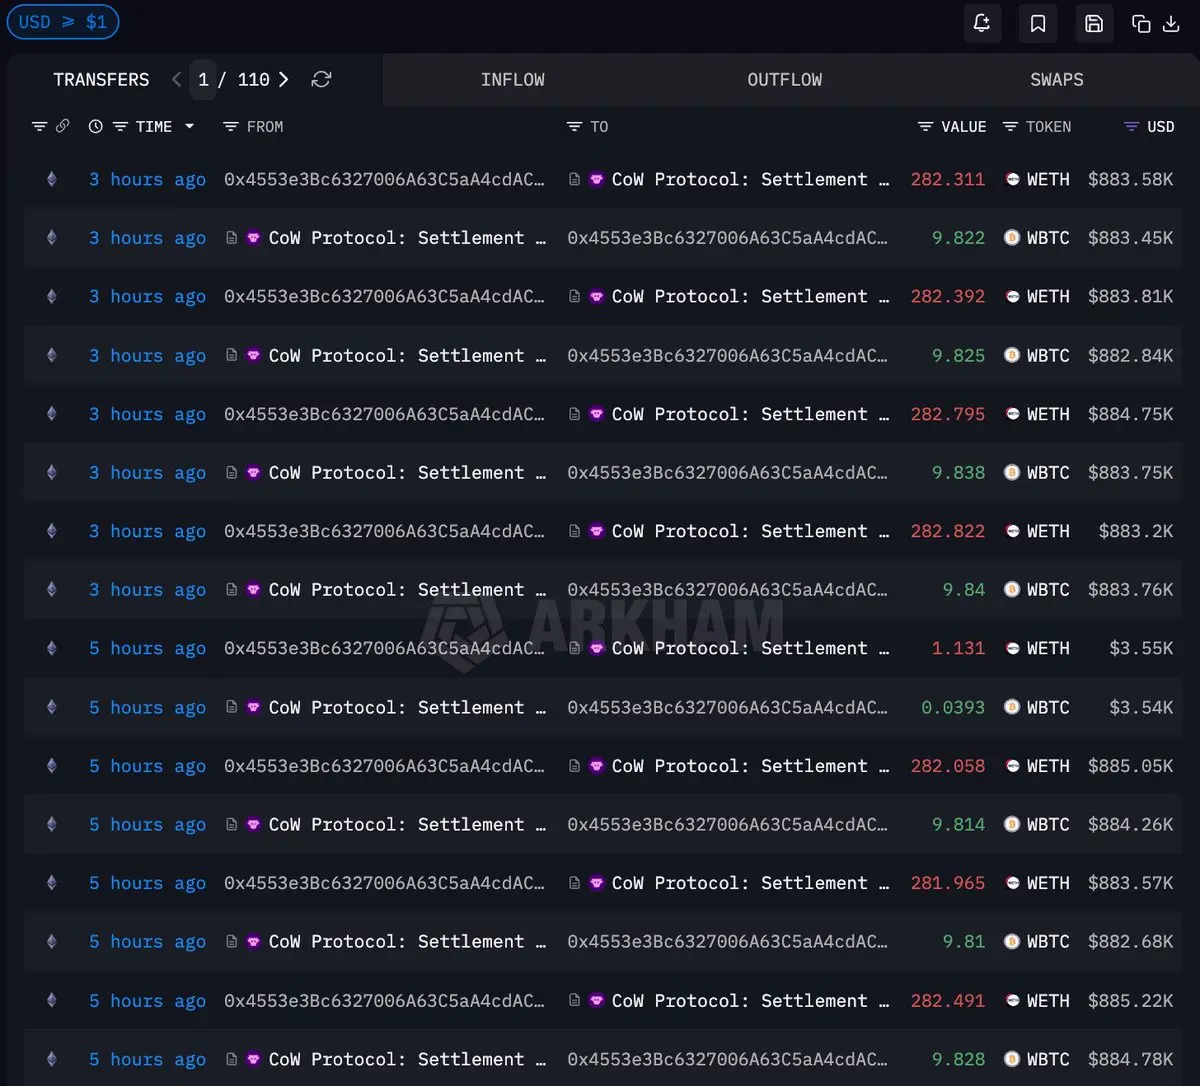The width and height of the screenshot is (1200, 1086).
Task: Click the save floppy disk icon
Action: click(x=1094, y=23)
